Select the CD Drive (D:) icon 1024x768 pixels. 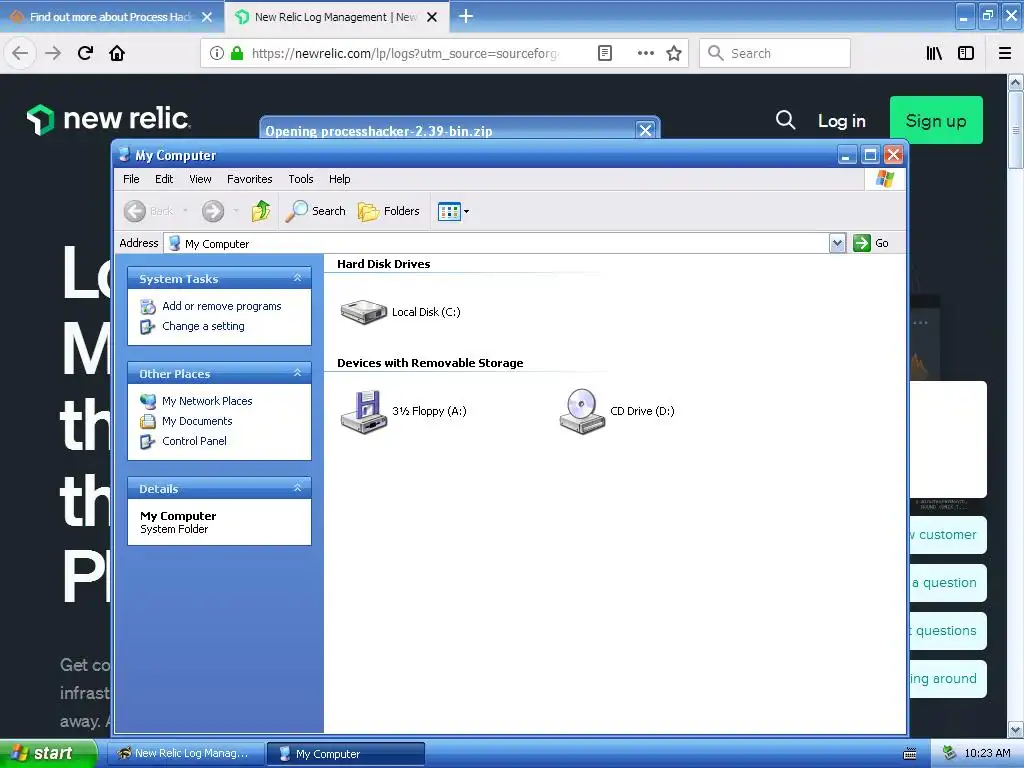(x=582, y=411)
